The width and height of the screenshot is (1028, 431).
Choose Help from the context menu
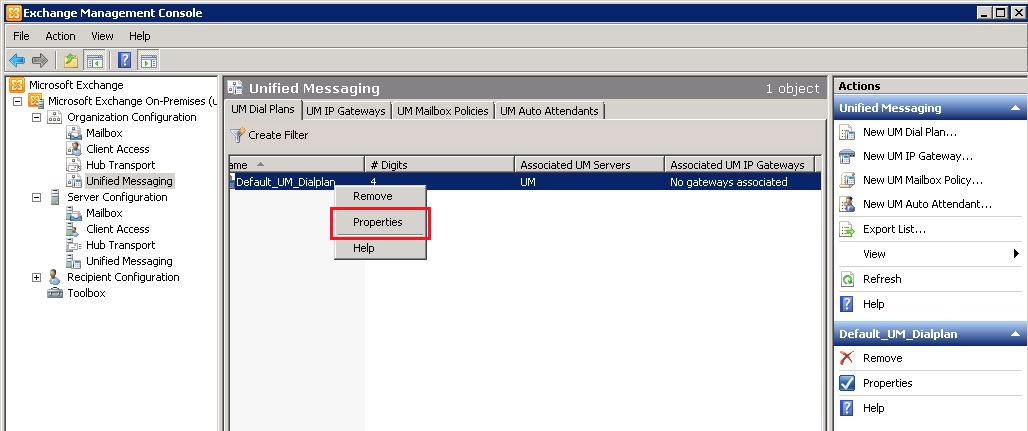380,248
